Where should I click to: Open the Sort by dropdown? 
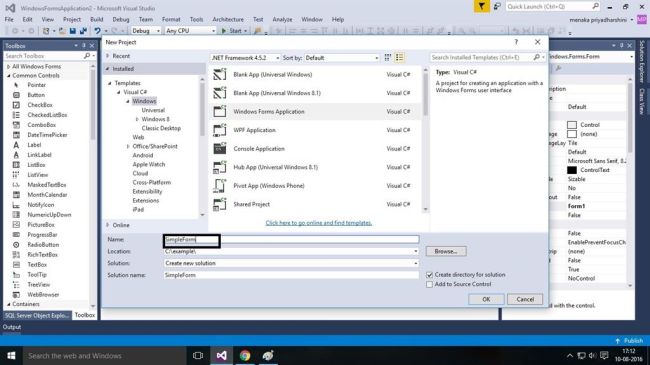click(342, 58)
